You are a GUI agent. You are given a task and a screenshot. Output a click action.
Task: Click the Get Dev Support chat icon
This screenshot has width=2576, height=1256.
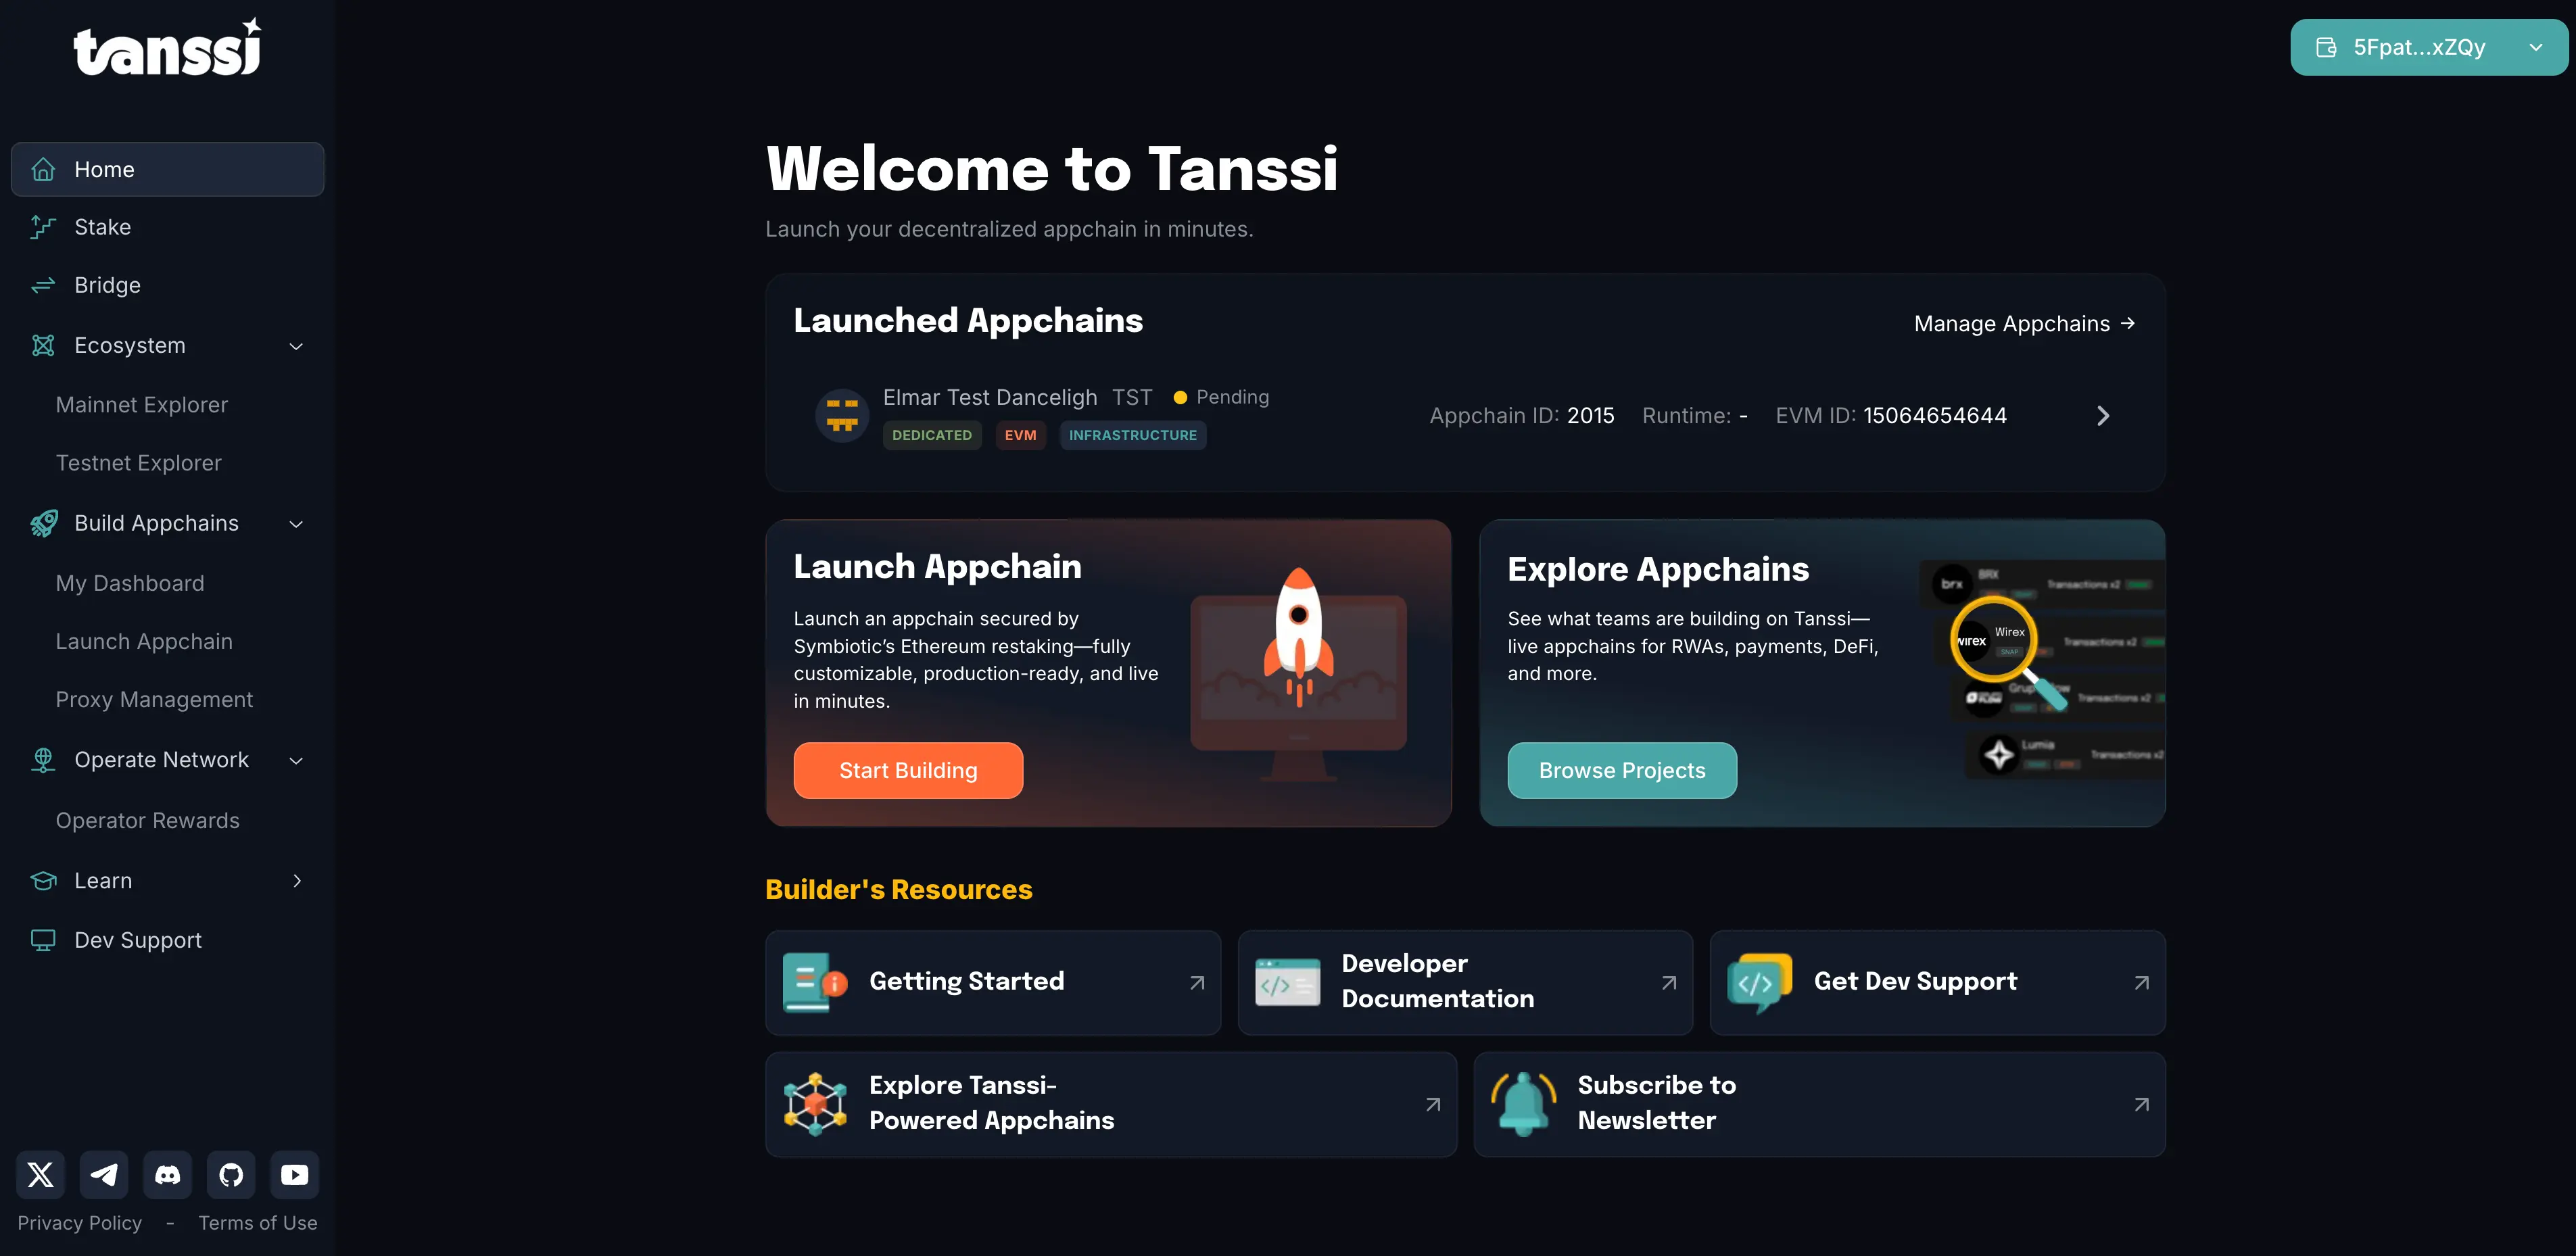1760,982
